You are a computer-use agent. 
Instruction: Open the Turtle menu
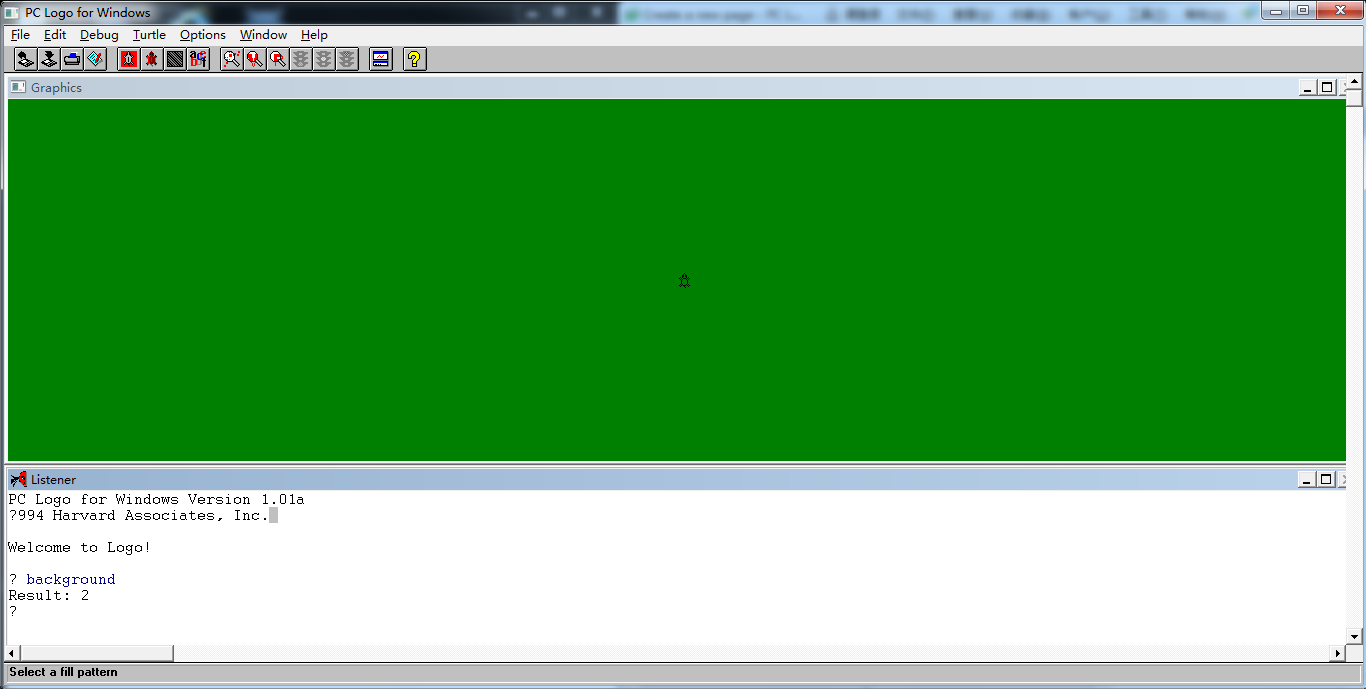(149, 34)
